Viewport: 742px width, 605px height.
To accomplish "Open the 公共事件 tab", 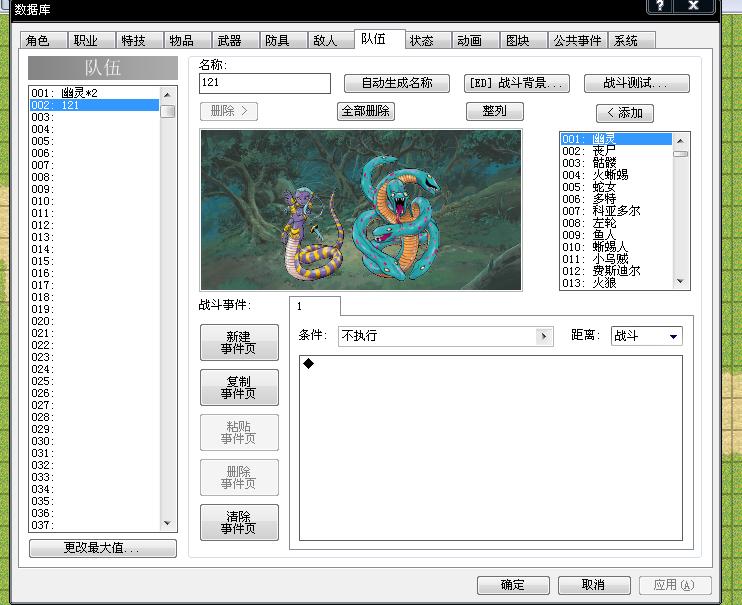I will [578, 41].
